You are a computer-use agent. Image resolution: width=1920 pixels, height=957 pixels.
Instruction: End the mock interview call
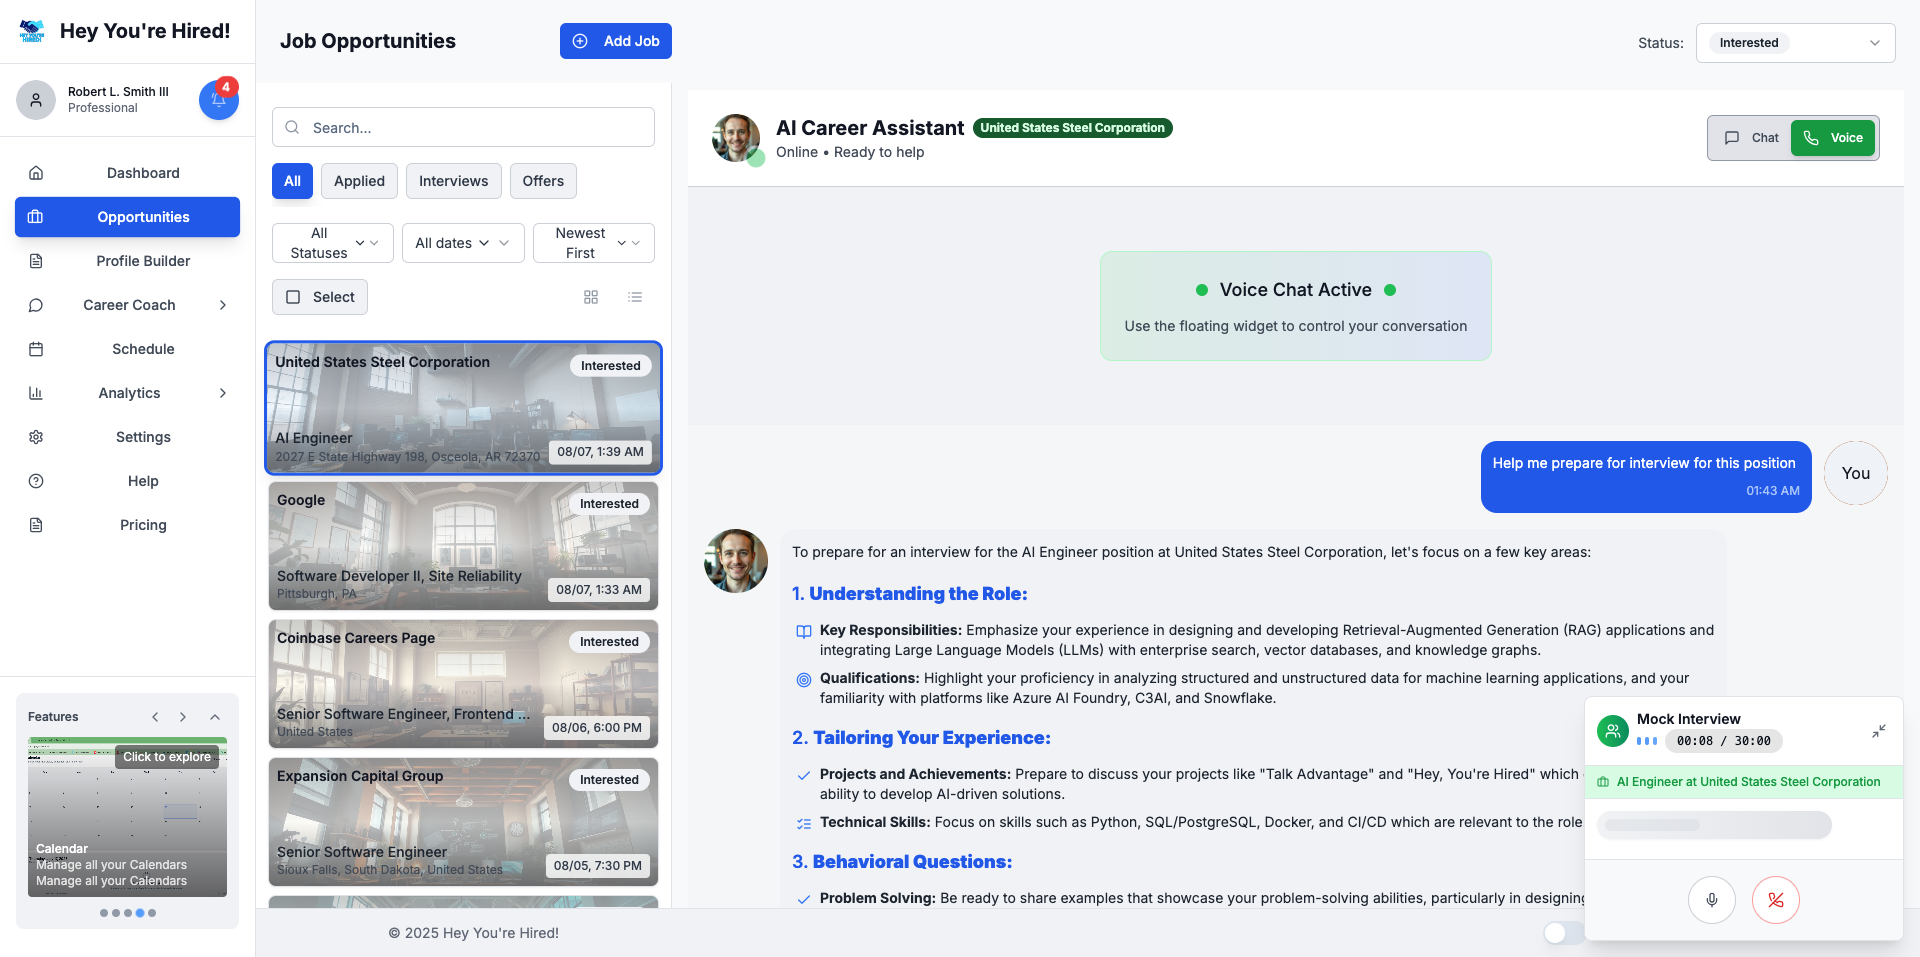point(1775,900)
